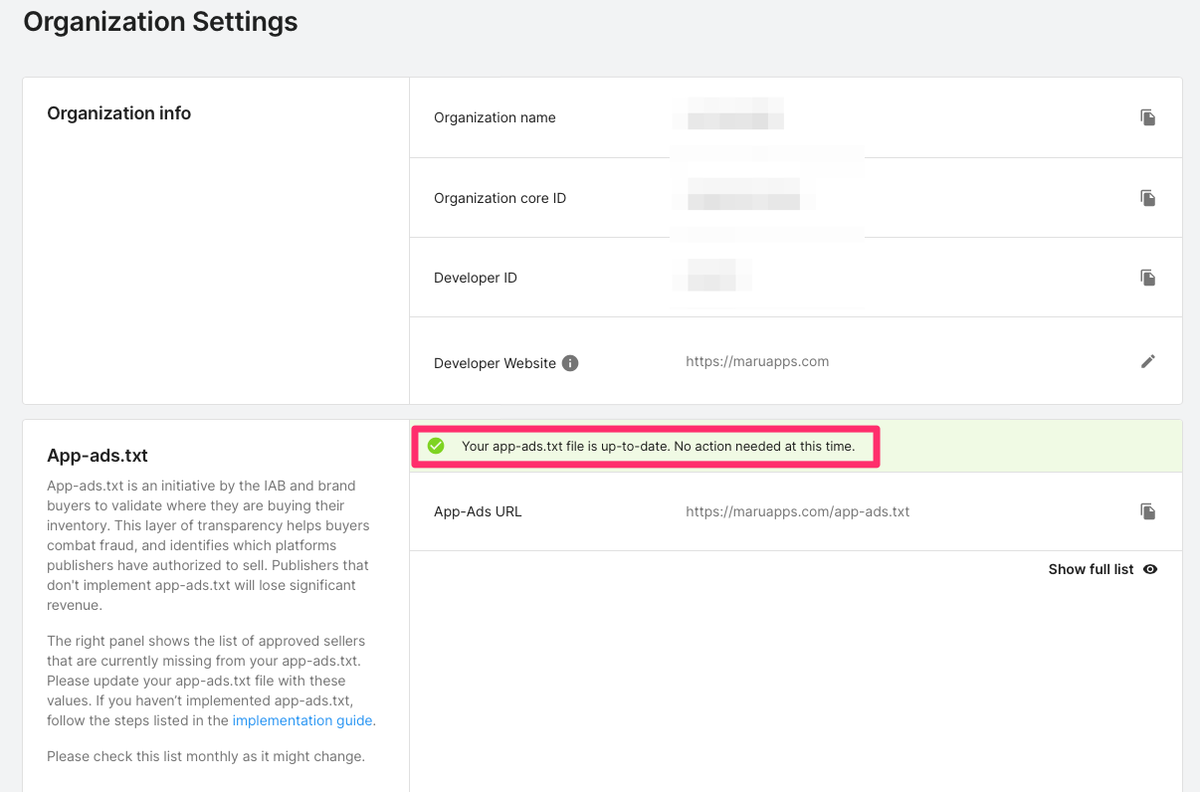This screenshot has height=792, width=1200.
Task: Click the Organization Settings page heading
Action: [160, 21]
